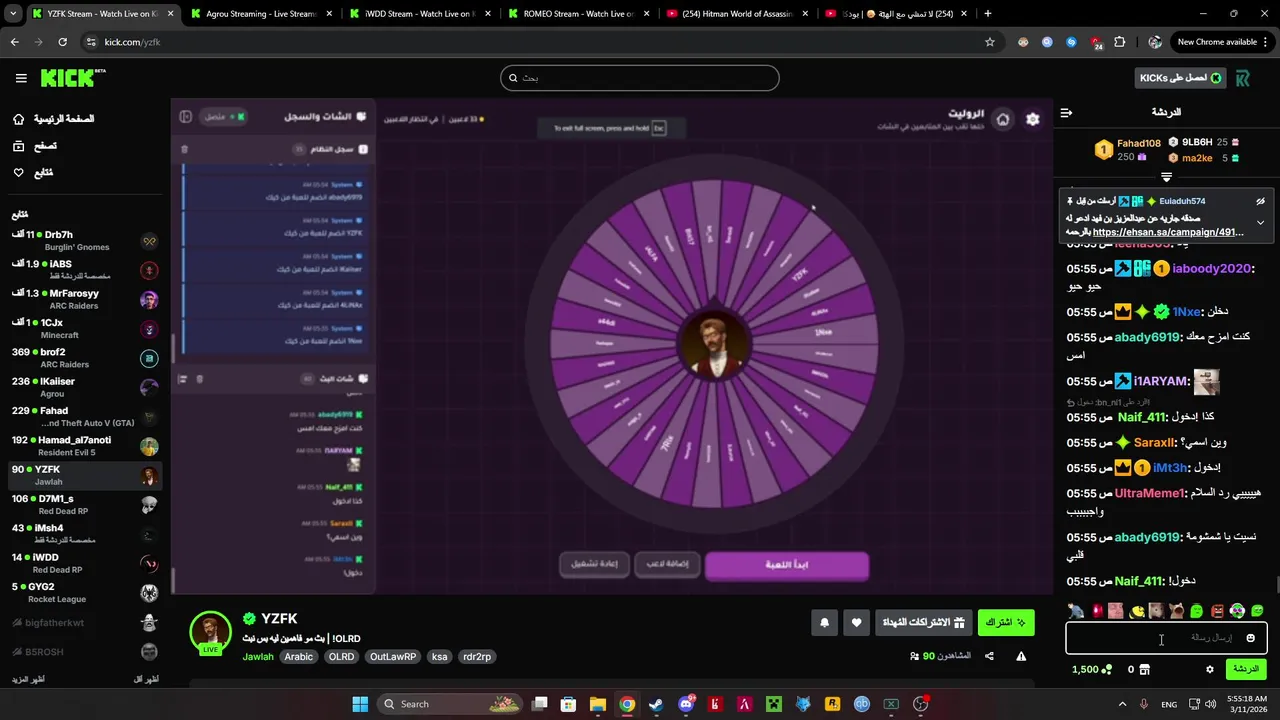The height and width of the screenshot is (720, 1280).
Task: Reload the page in Chrome
Action: click(62, 42)
